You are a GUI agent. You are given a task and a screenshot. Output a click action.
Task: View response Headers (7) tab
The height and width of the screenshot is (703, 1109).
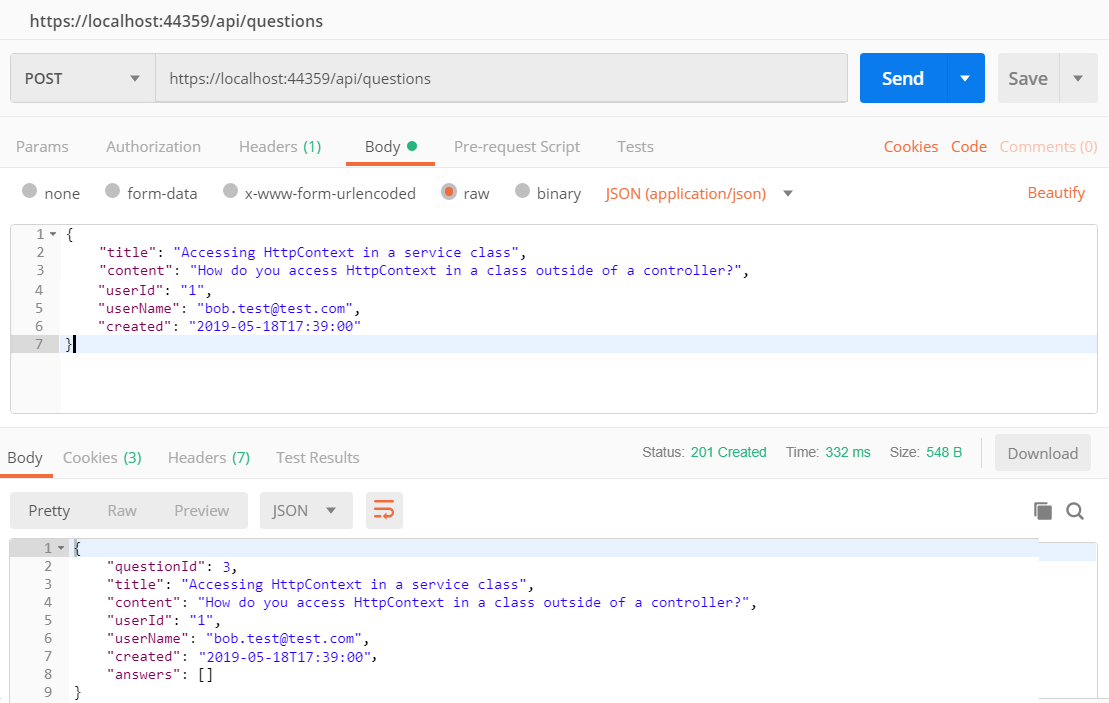(208, 458)
